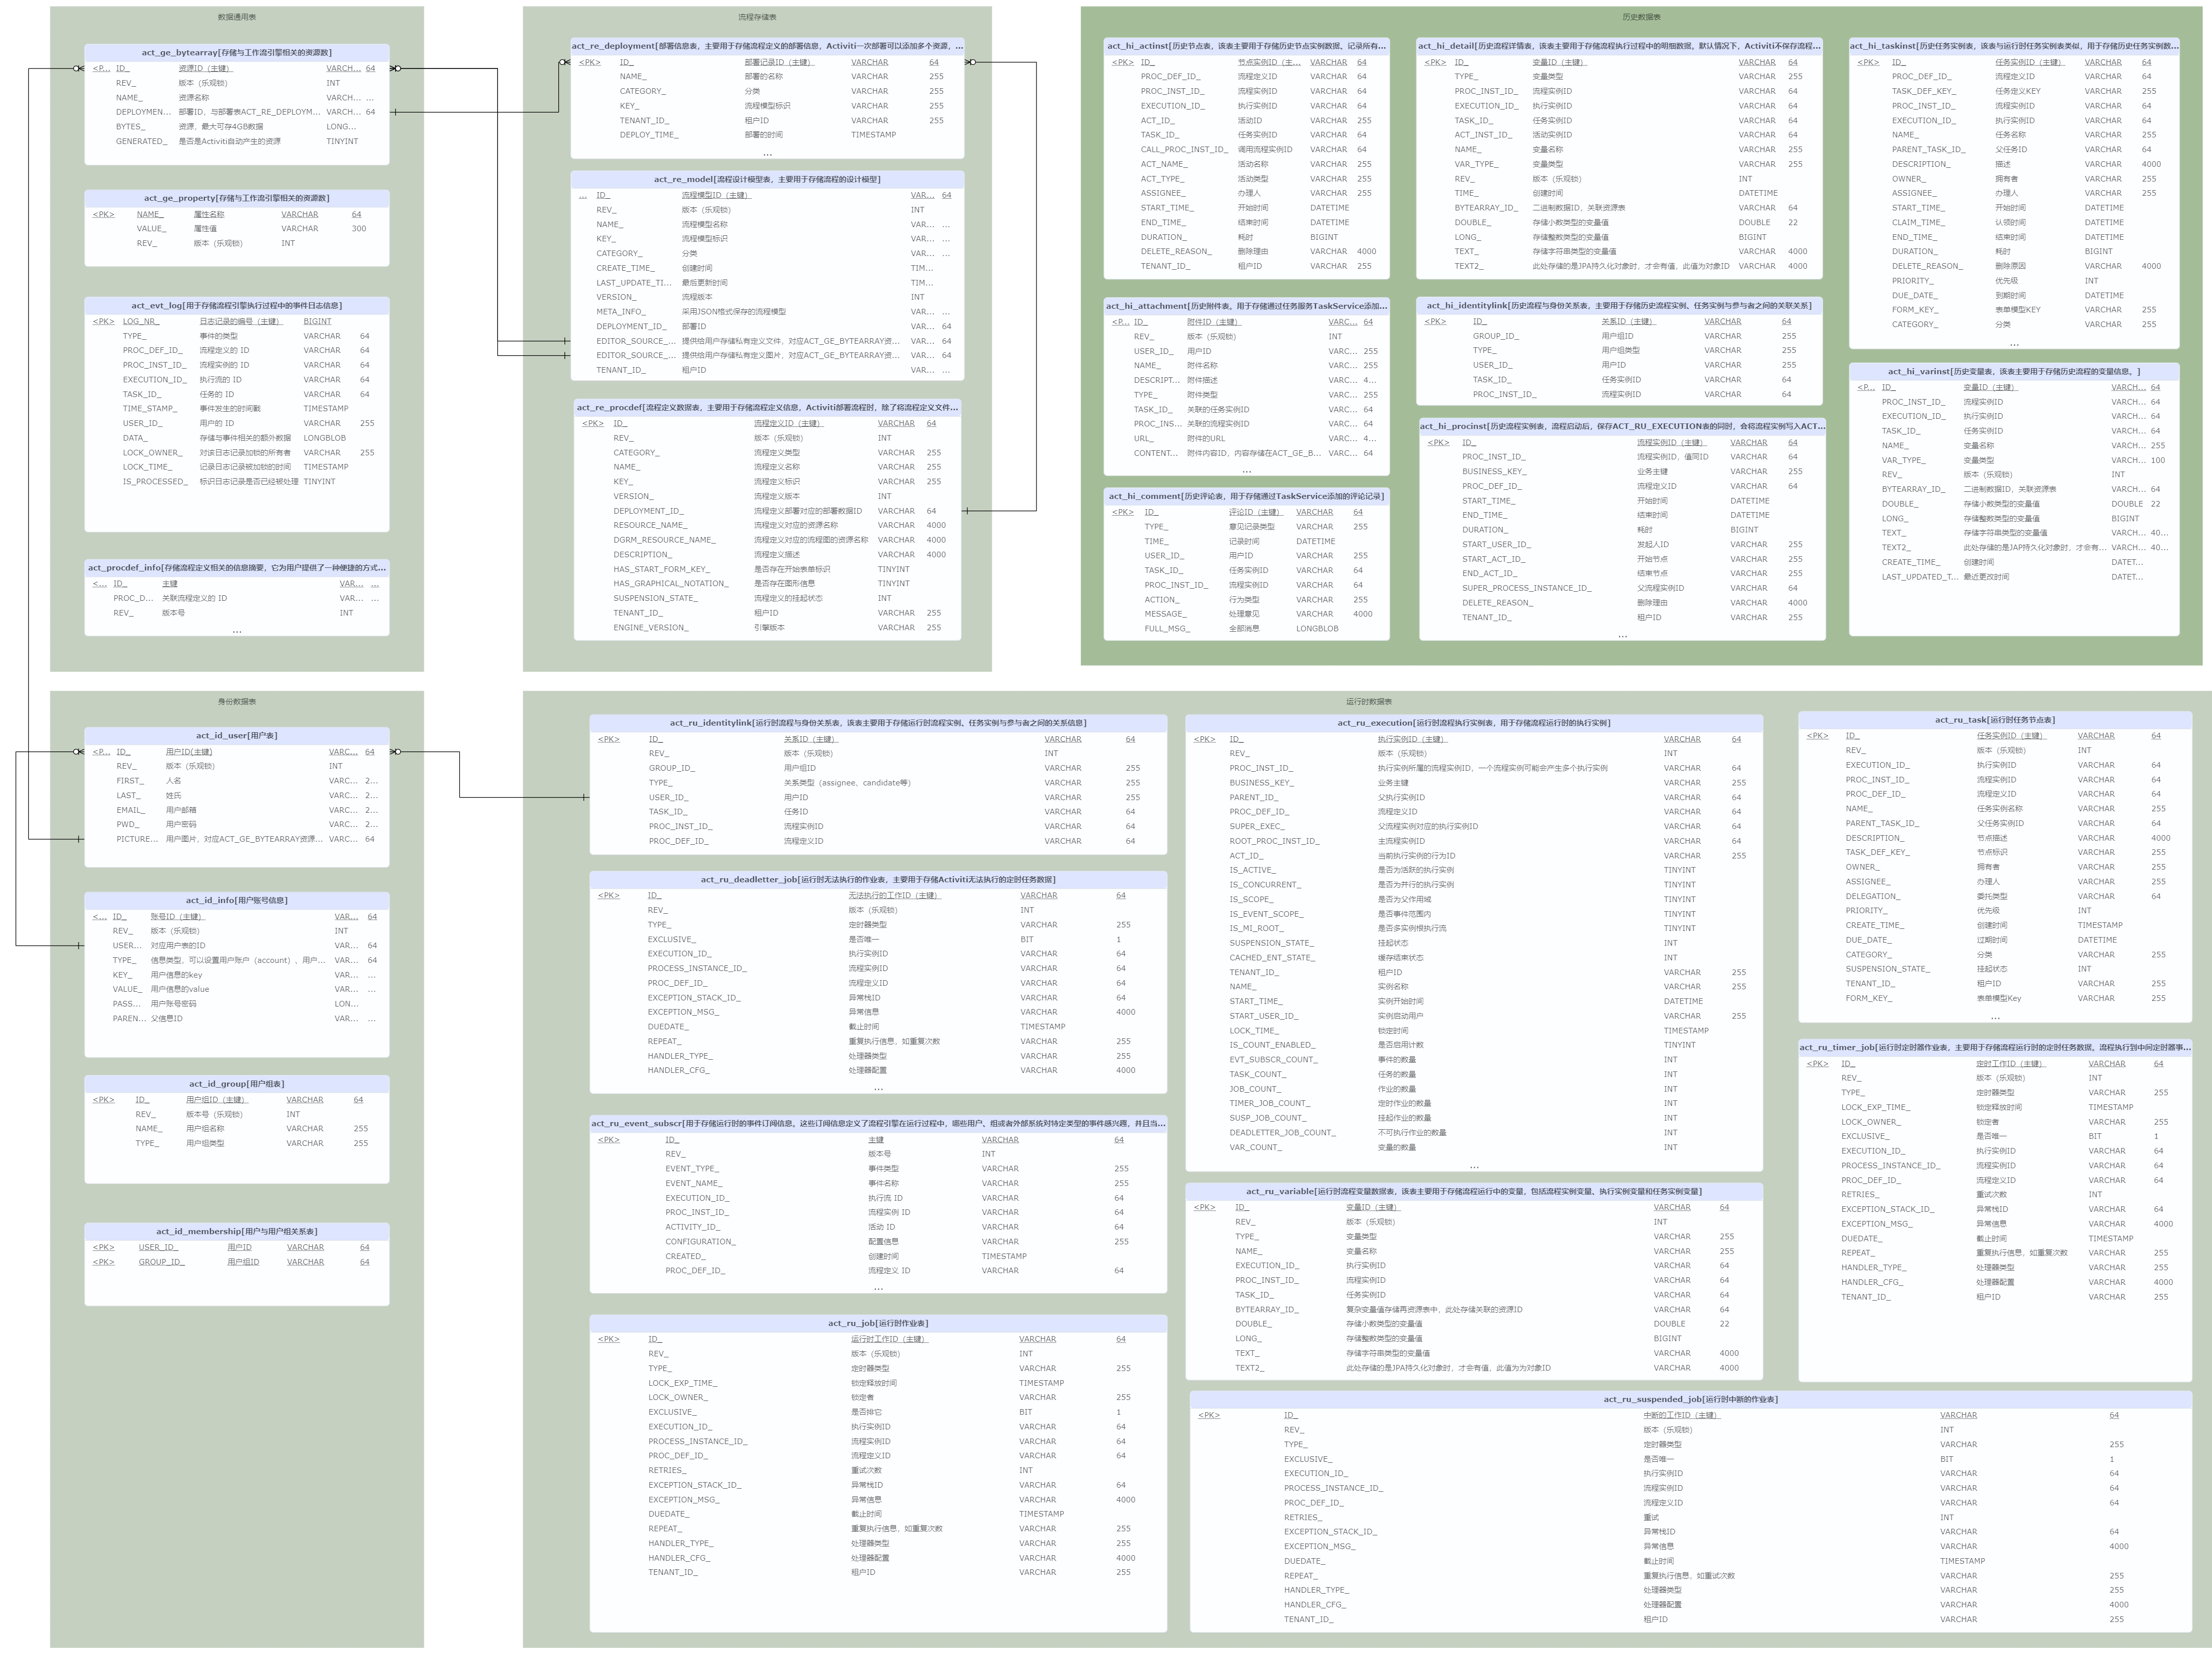
Task: Click the act_hi_varinst table header
Action: pos(2013,372)
